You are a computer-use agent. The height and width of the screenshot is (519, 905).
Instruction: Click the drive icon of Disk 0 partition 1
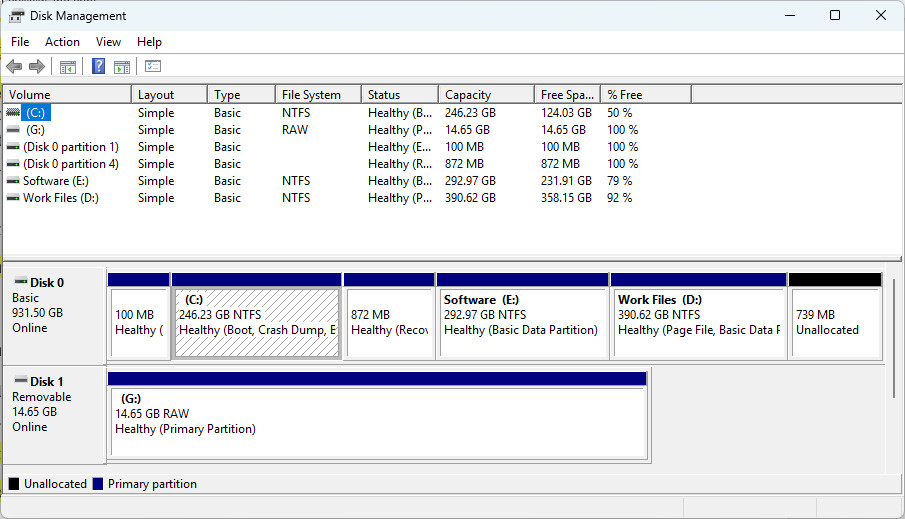tap(13, 147)
